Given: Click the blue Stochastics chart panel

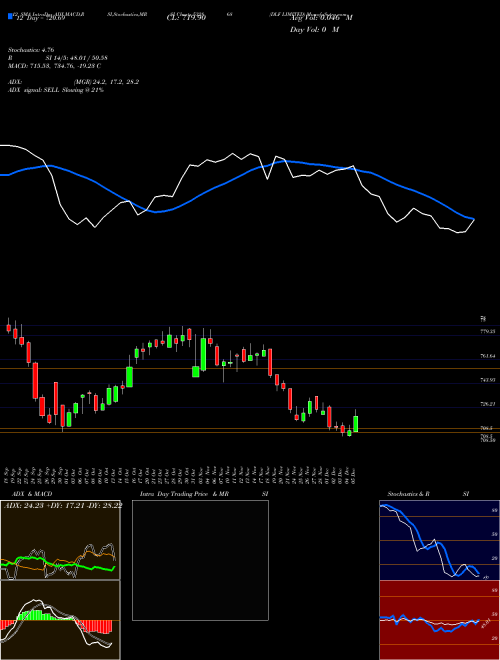Looking at the screenshot, I should tap(439, 540).
